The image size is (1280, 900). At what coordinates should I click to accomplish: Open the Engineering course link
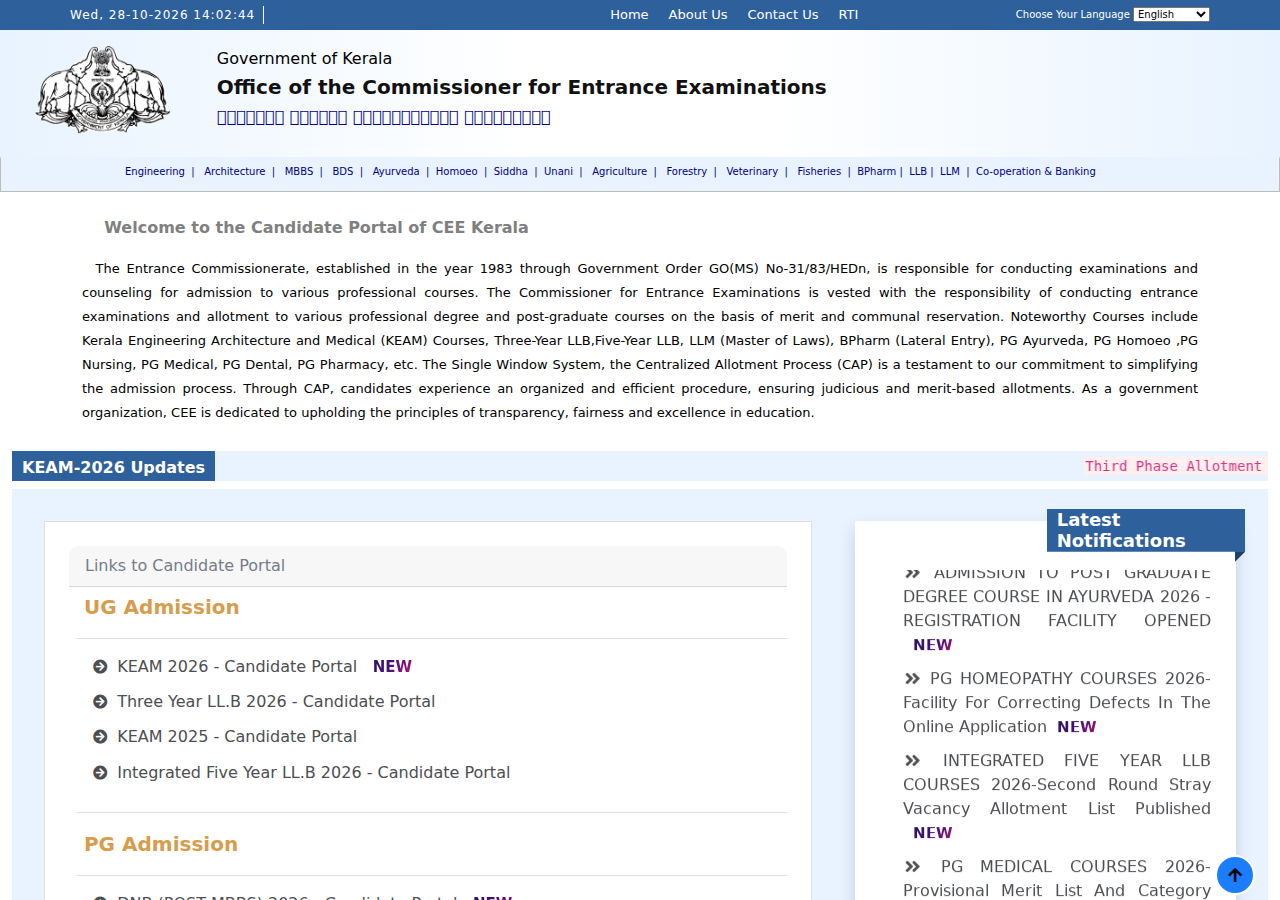tap(155, 172)
